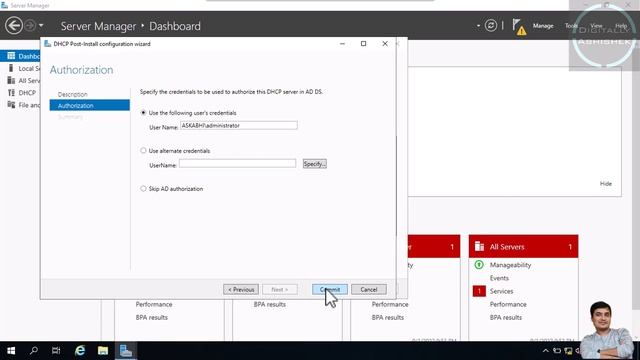Open Performance in All Servers tile
The image size is (640, 360).
coord(508,304)
